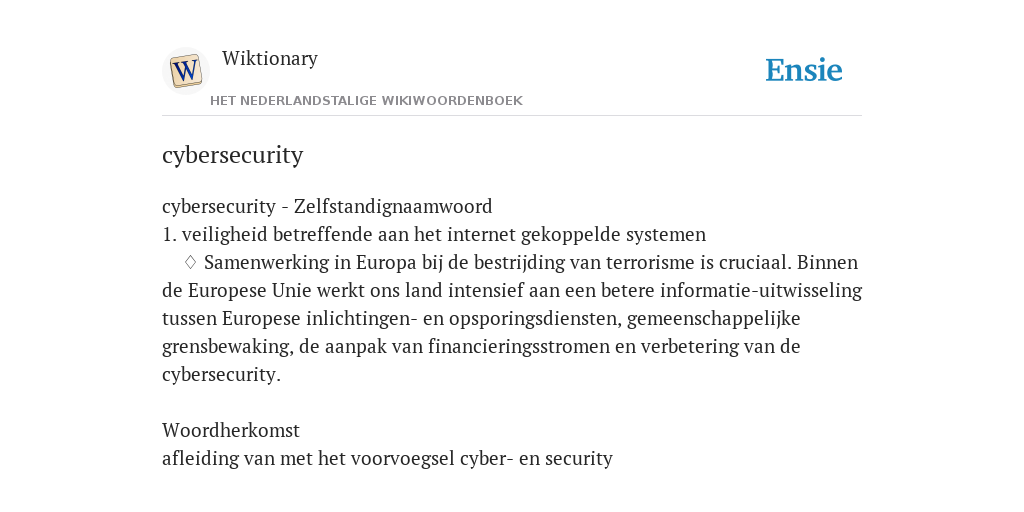Screen dimensions: 1024x512
Task: Click 'cyber-' prefix in the etymology line
Action: pyautogui.click(x=487, y=459)
